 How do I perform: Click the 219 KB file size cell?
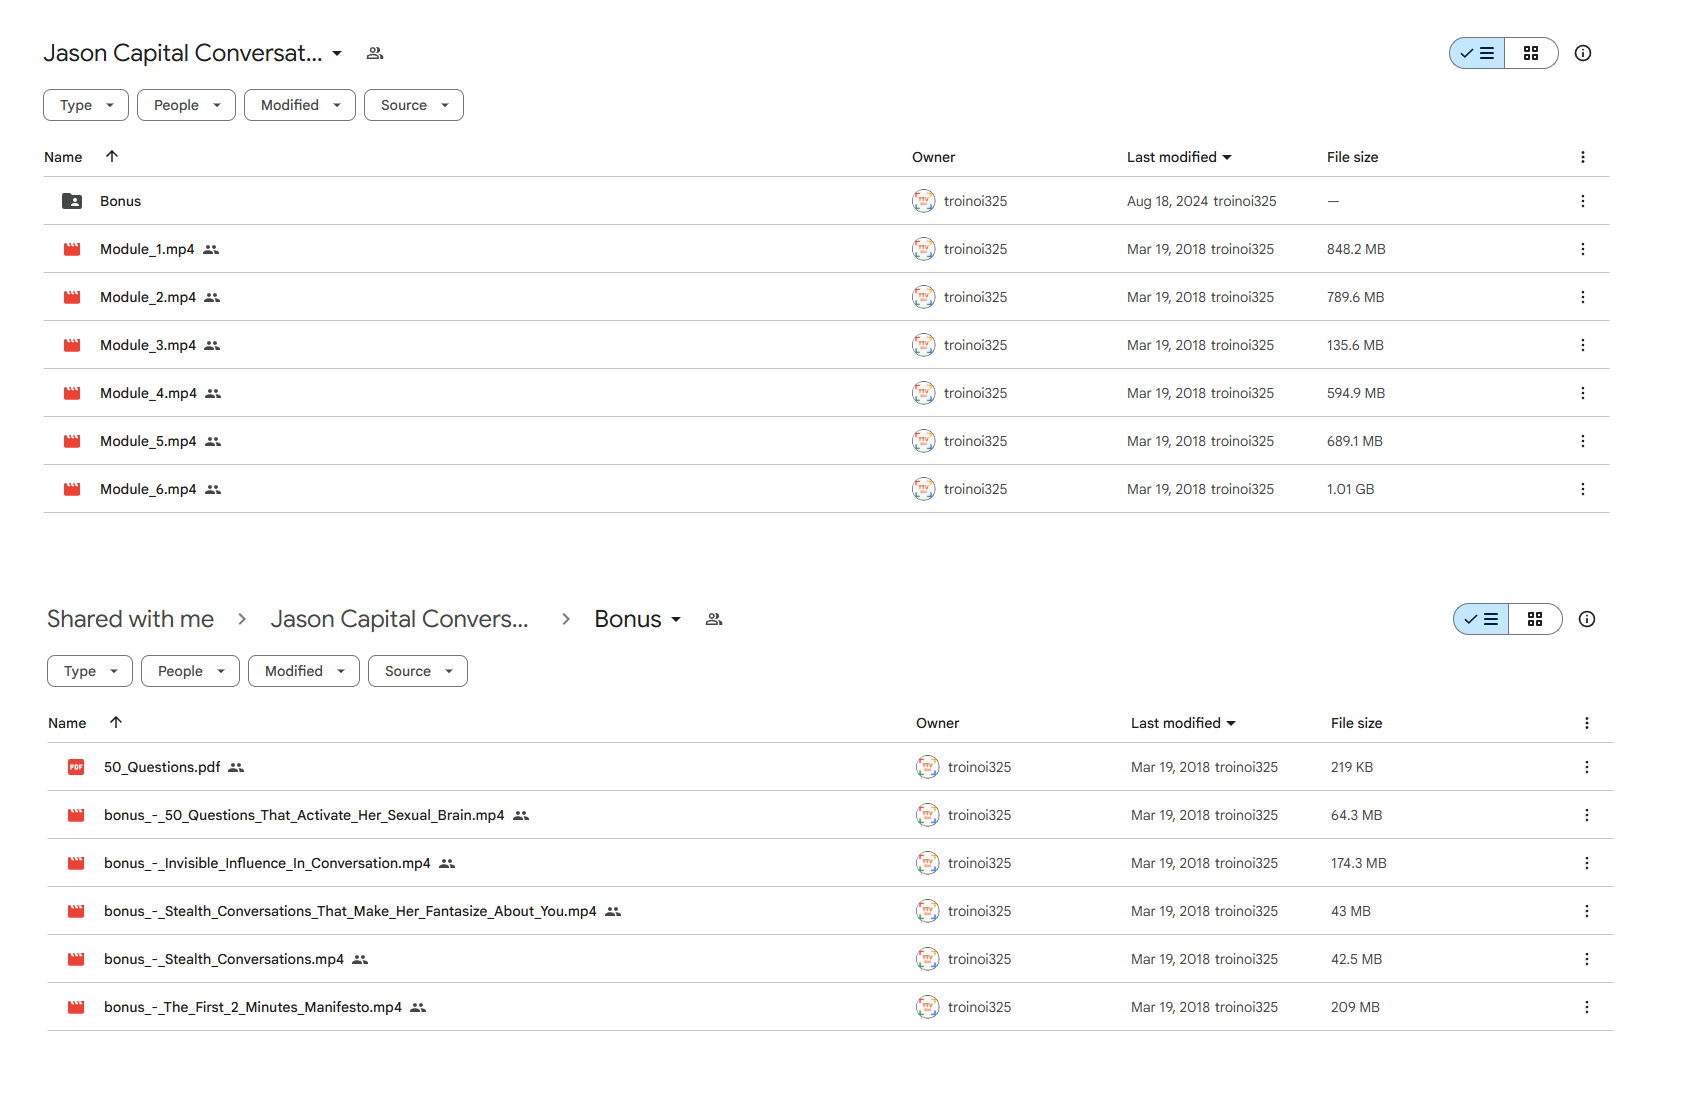[x=1352, y=767]
